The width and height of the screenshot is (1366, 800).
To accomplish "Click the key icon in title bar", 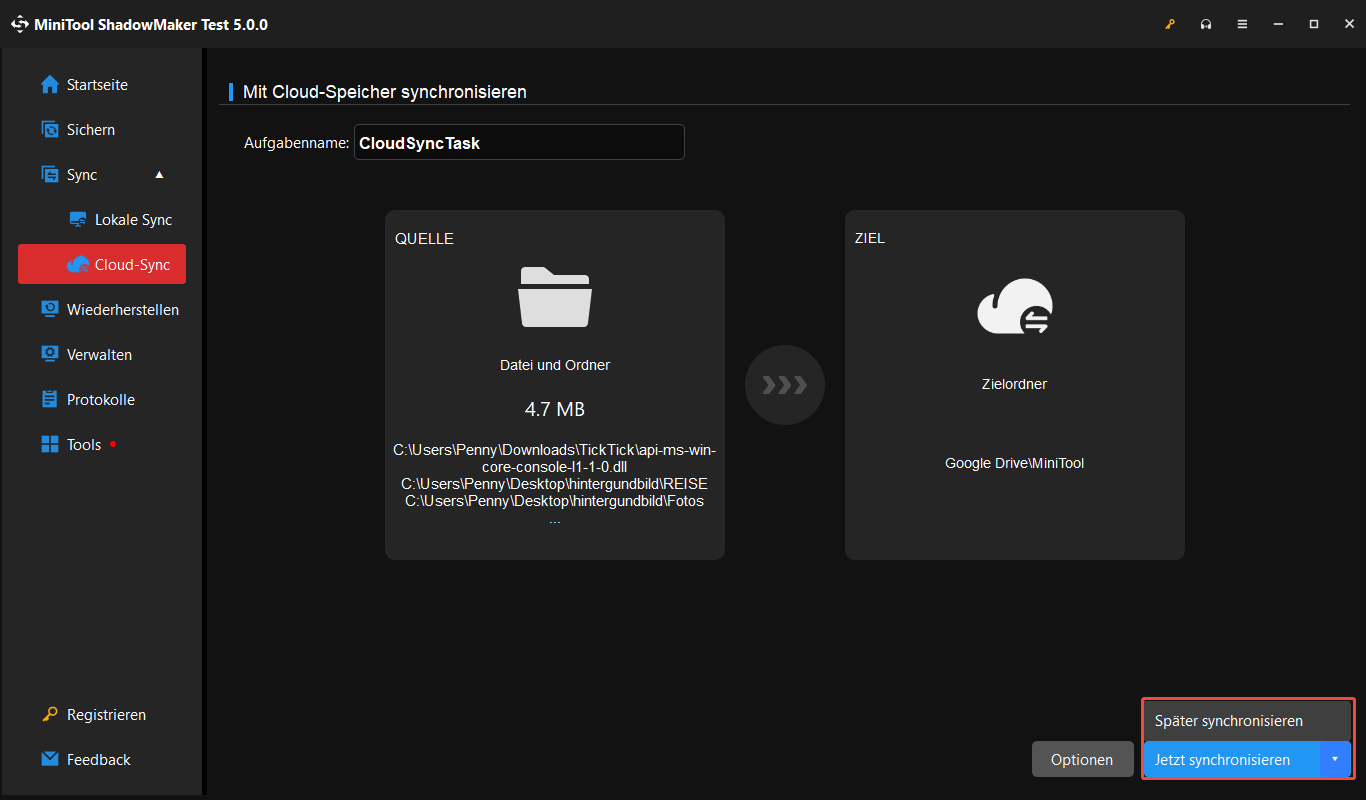I will click(1170, 24).
